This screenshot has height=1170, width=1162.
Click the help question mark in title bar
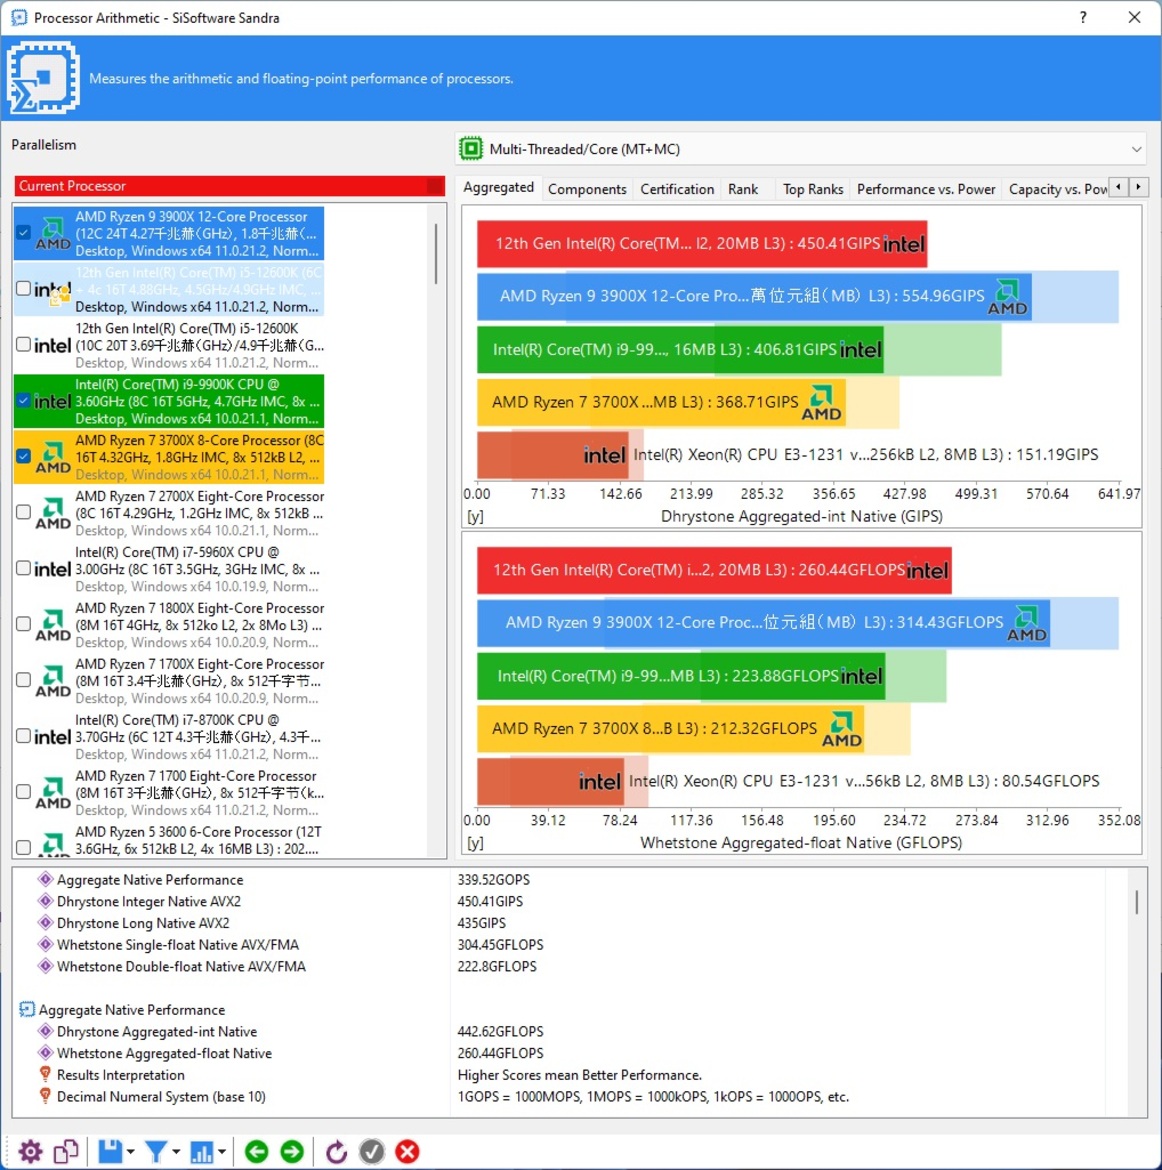1083,17
